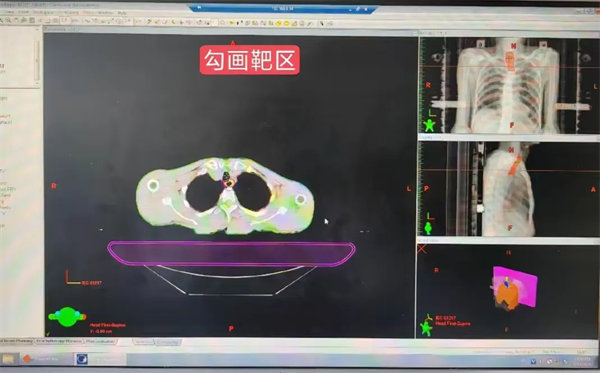Click the green patient orientation icon in axial view
This screenshot has width=600, height=373.
67,316
